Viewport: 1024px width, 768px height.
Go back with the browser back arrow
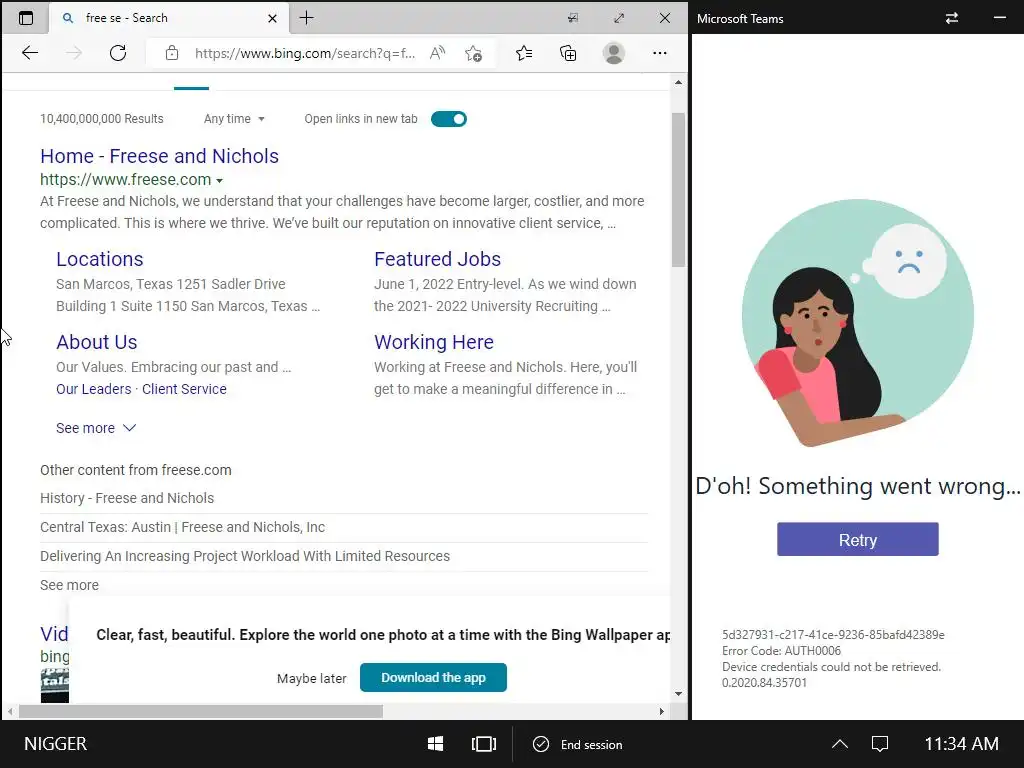30,53
